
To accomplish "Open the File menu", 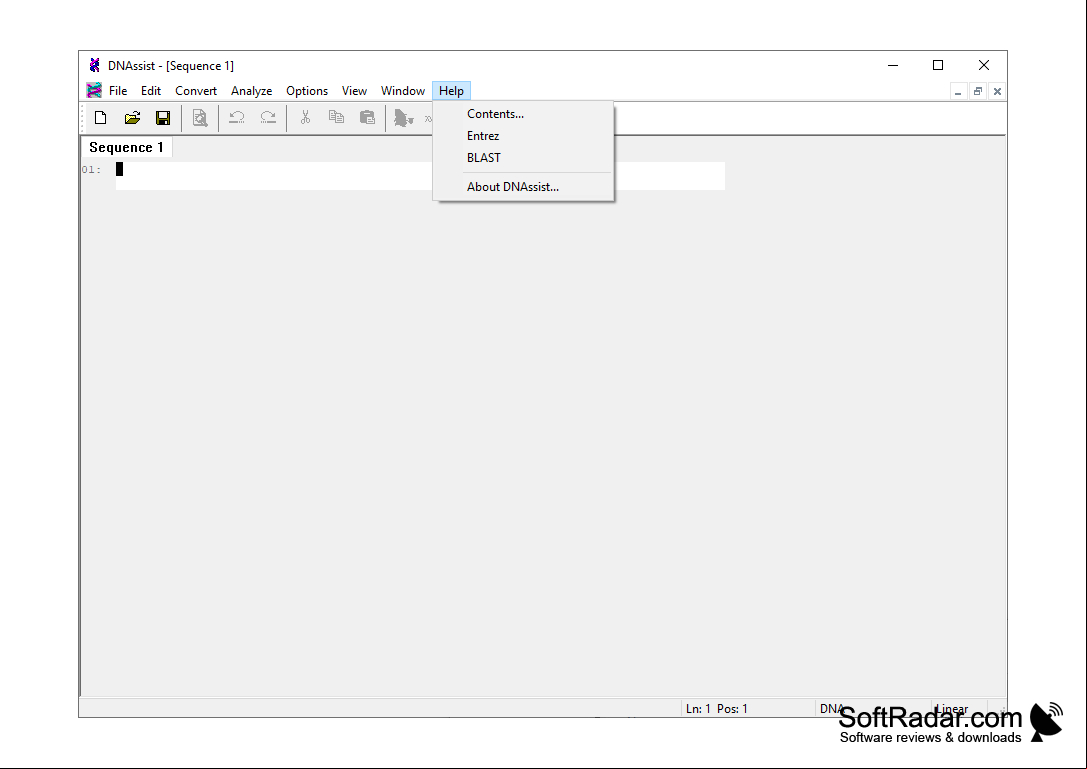I will 118,91.
